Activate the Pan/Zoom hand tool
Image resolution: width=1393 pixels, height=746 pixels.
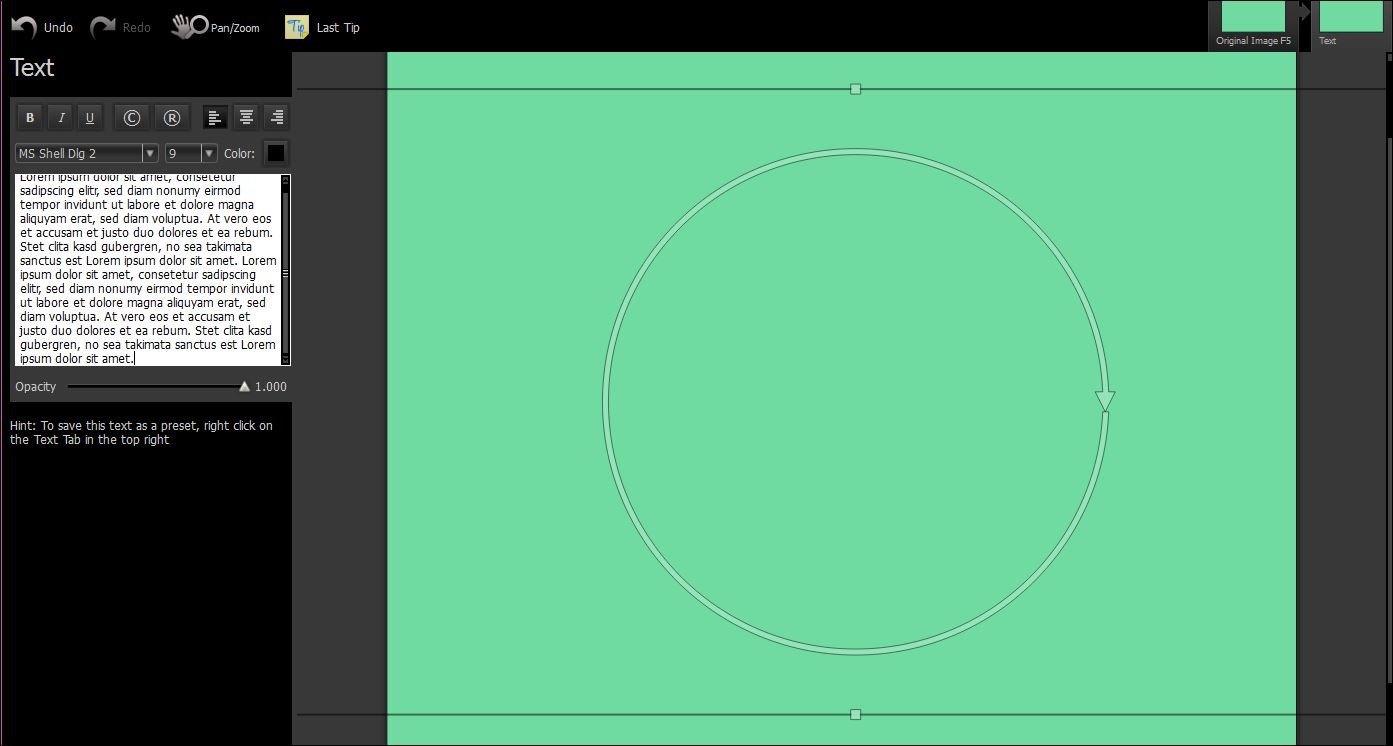pyautogui.click(x=189, y=27)
